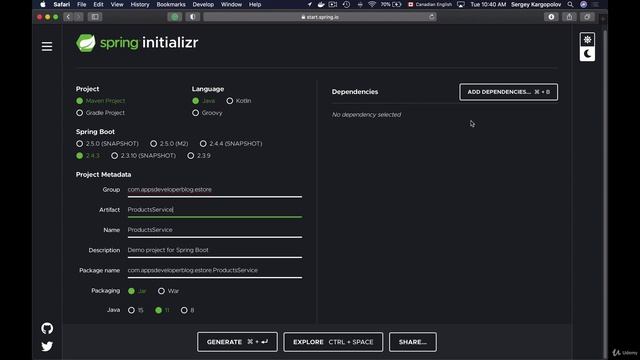This screenshot has width=640, height=360.
Task: Open the Safari menu
Action: (x=62, y=4)
